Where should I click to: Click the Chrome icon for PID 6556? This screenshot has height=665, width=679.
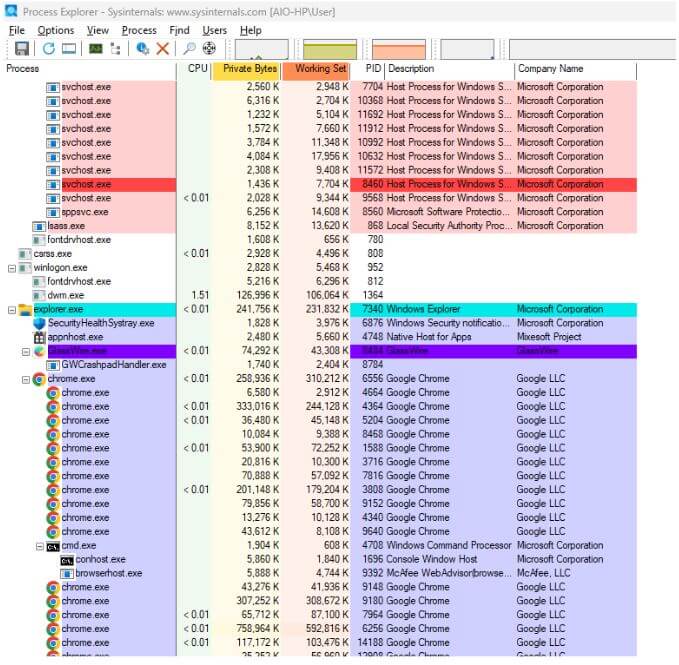click(39, 379)
